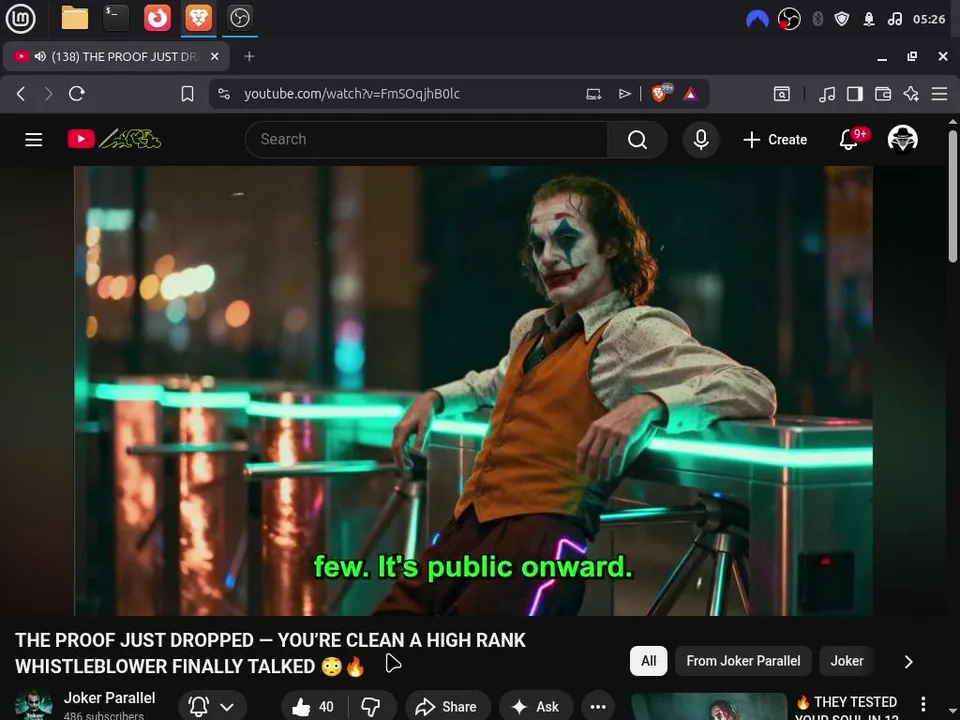Click the install app icon in address bar
The image size is (960, 720).
tap(593, 94)
